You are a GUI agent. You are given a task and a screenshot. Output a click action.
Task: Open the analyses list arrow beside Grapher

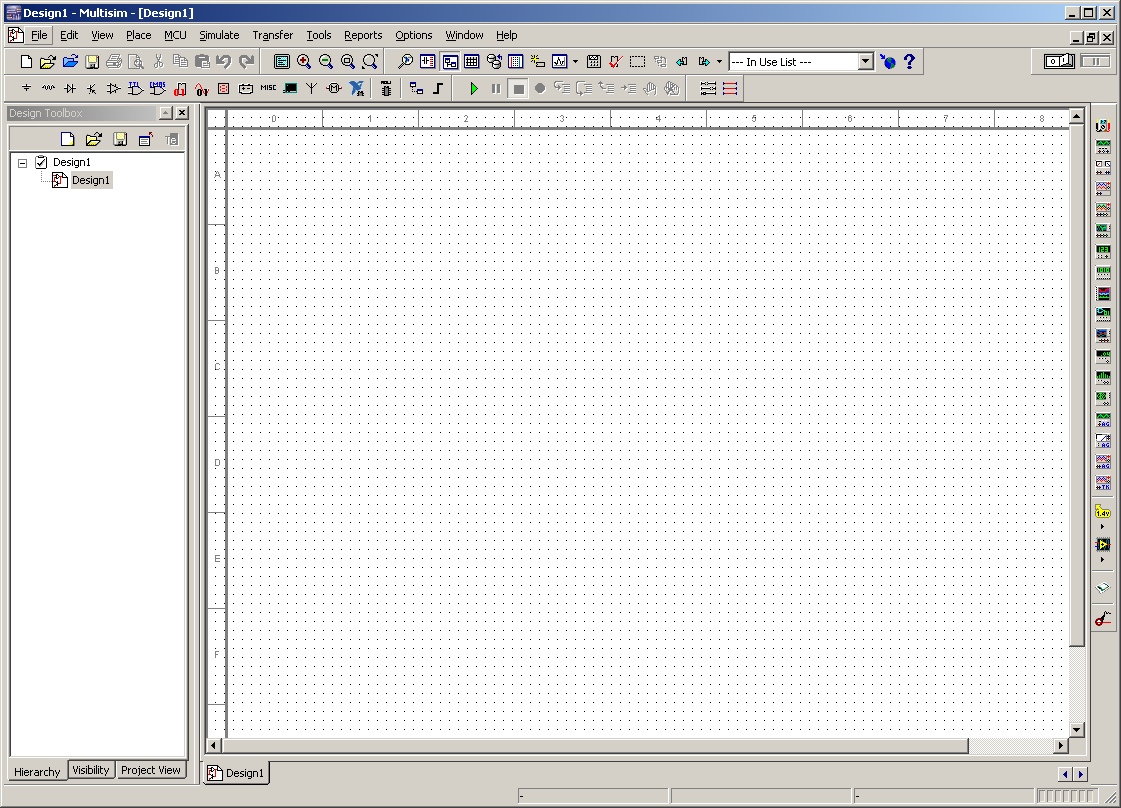coord(576,61)
